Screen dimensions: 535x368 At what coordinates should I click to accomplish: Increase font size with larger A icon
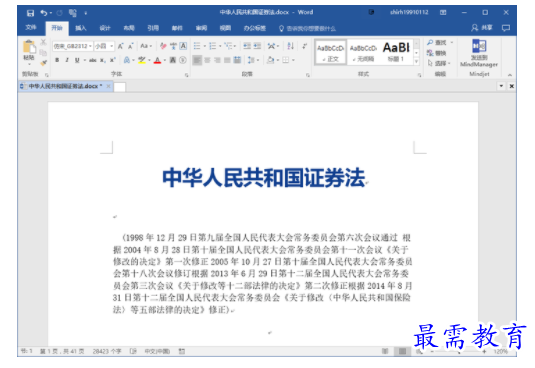(120, 46)
